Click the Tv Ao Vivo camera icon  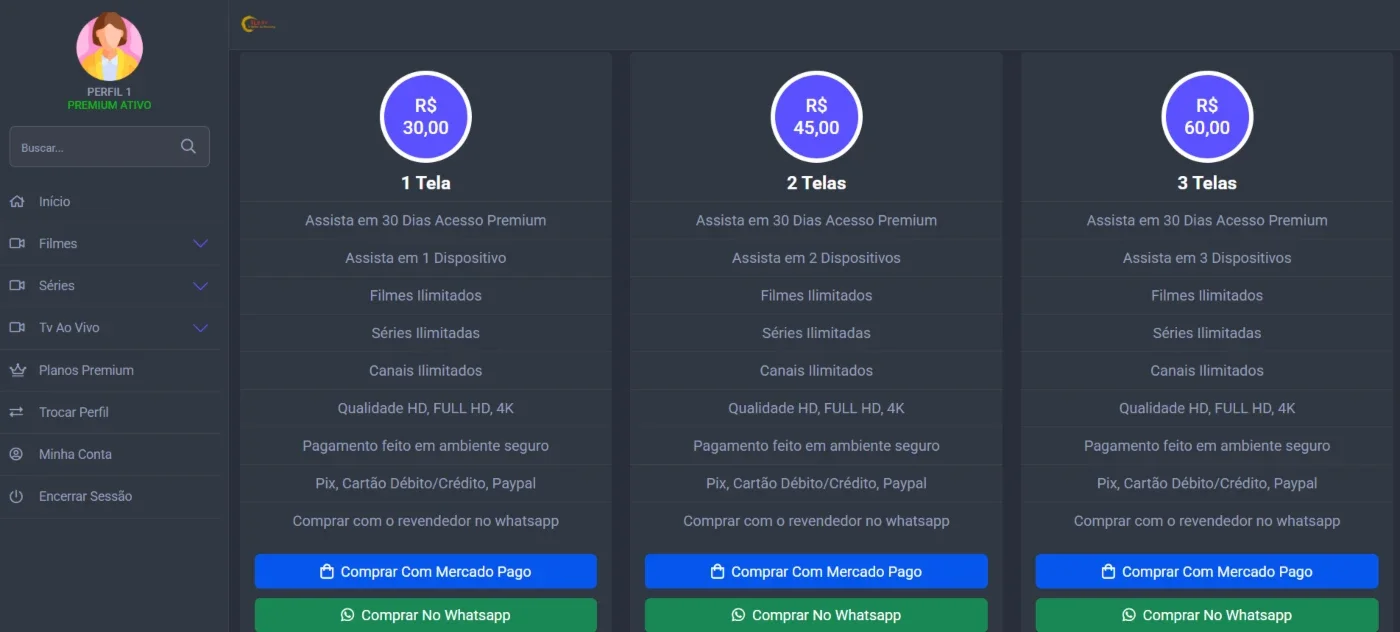tap(17, 327)
